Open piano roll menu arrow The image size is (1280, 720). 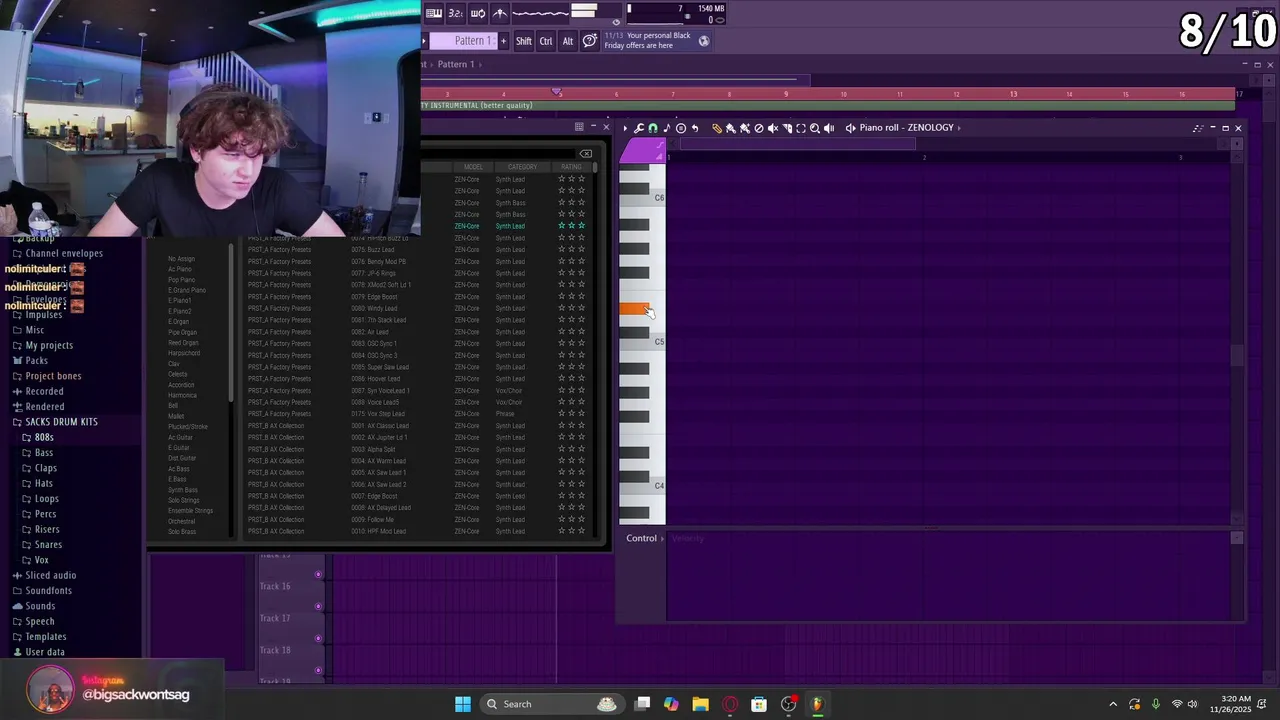coord(626,128)
